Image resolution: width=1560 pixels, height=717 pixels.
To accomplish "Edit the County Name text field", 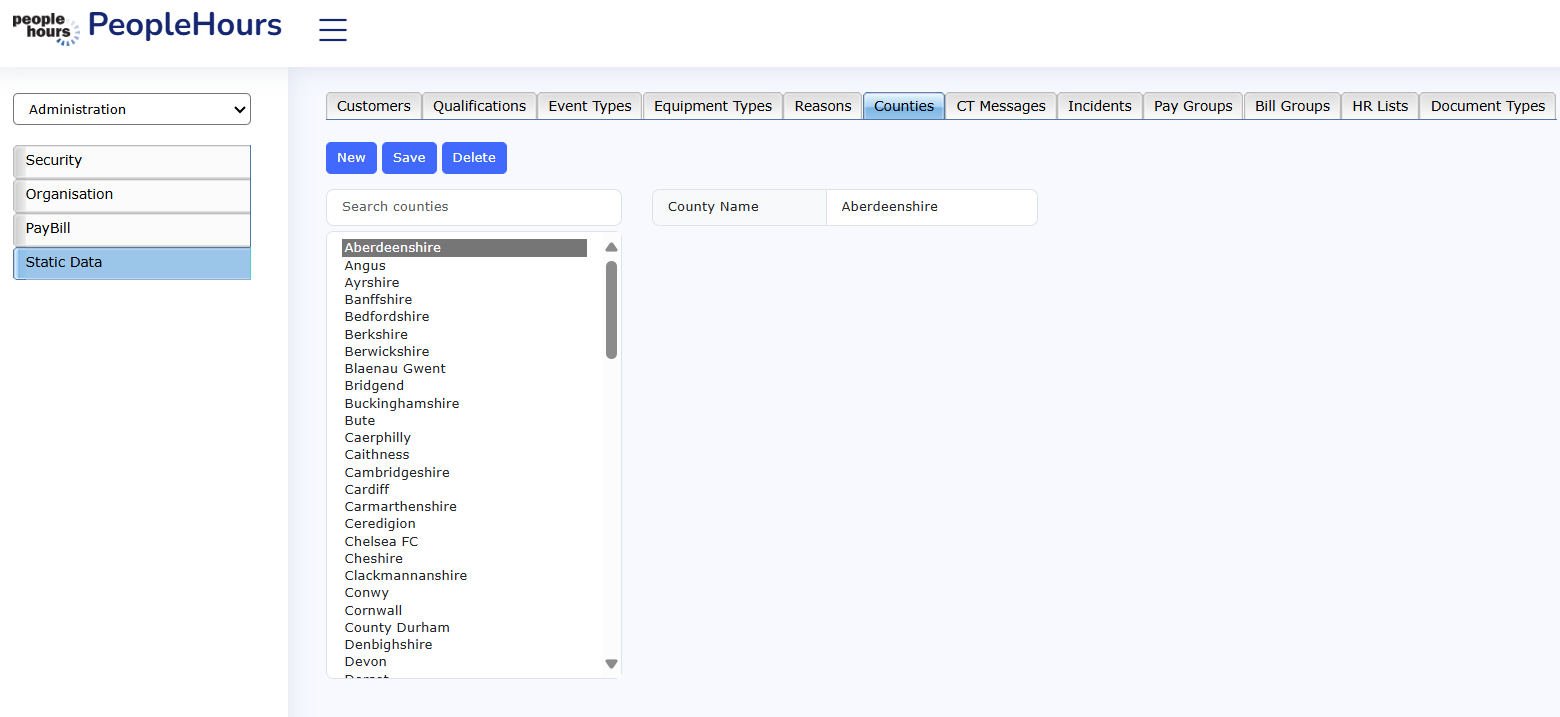I will click(930, 207).
